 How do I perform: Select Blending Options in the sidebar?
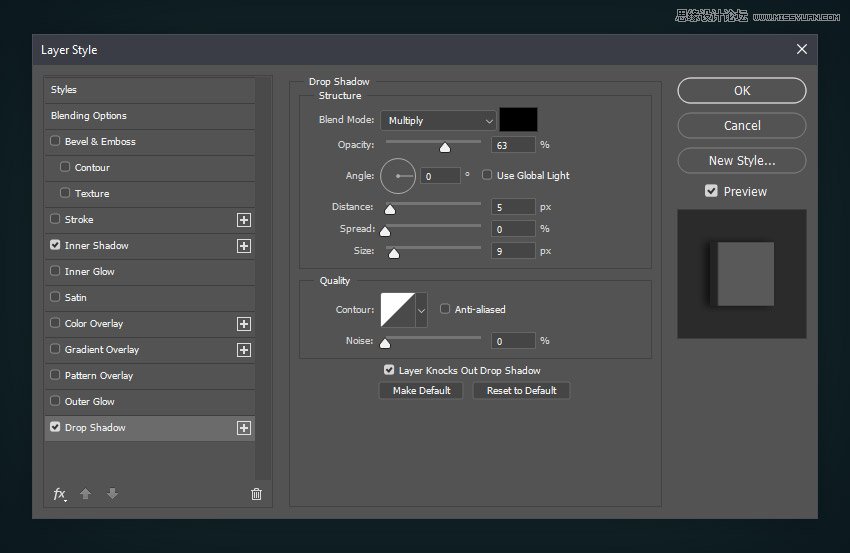tap(89, 116)
